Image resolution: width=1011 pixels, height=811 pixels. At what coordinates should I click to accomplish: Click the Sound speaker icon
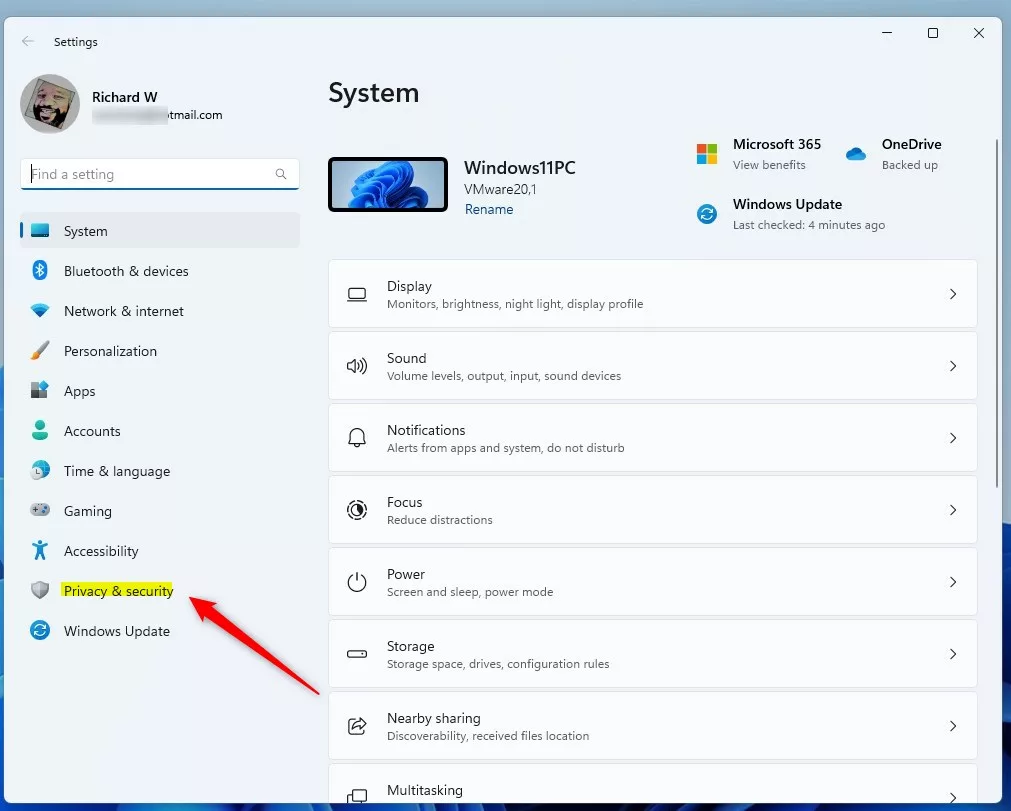(x=356, y=365)
